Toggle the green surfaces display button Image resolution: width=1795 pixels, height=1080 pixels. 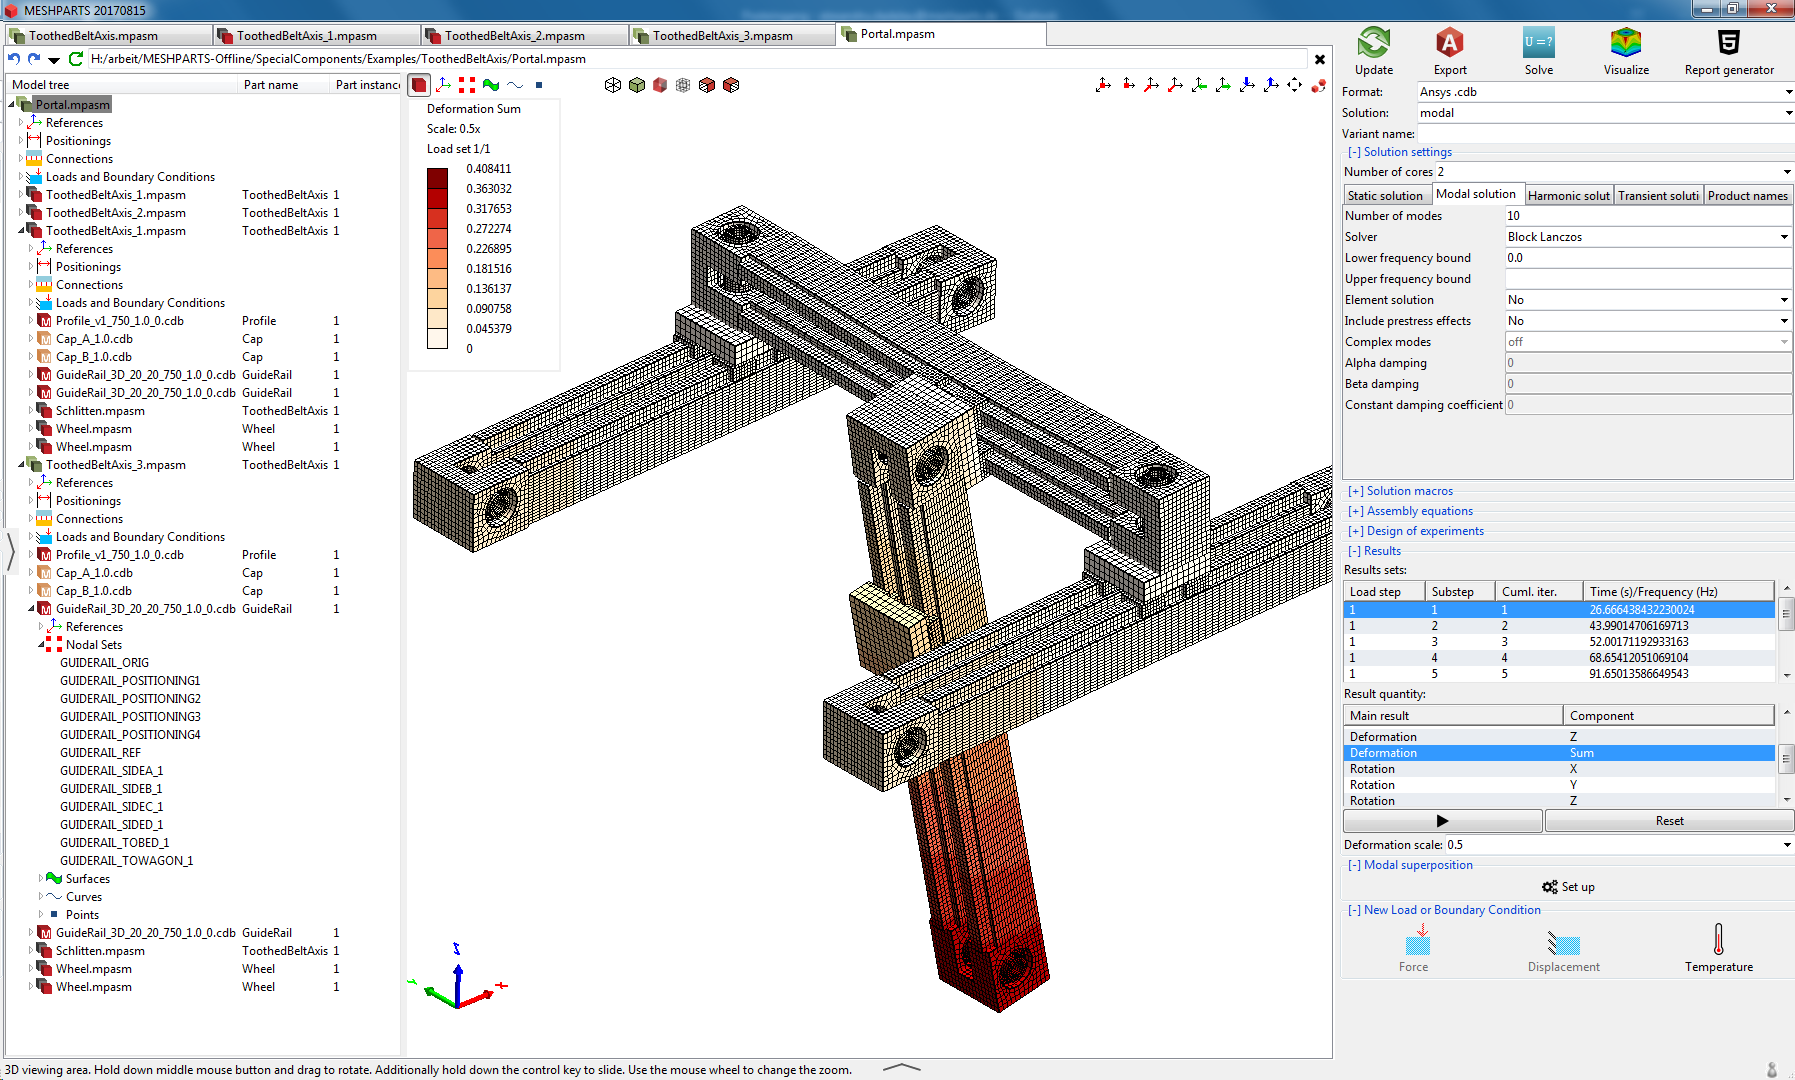pyautogui.click(x=491, y=85)
